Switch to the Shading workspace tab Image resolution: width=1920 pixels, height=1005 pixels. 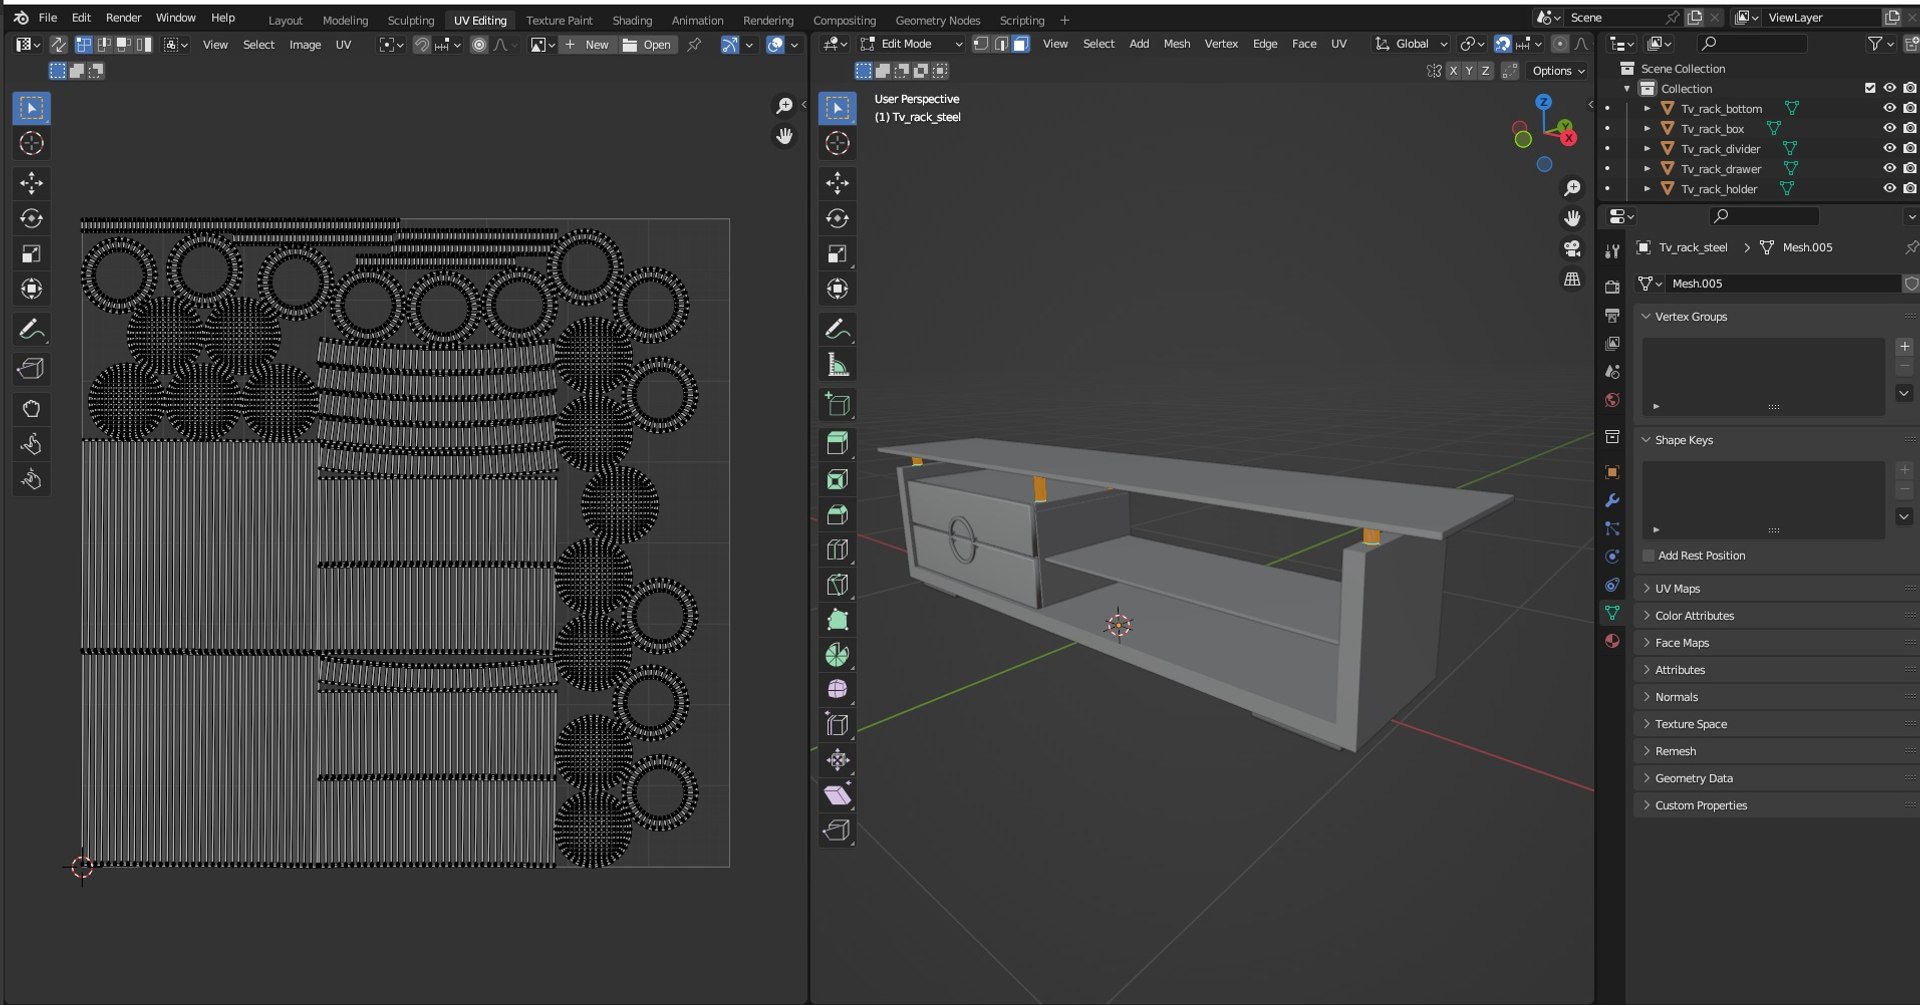[x=632, y=20]
